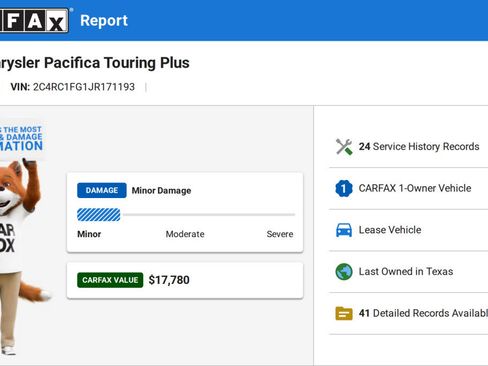Click the Minor label on damage scale
Image resolution: width=488 pixels, height=366 pixels.
point(89,234)
